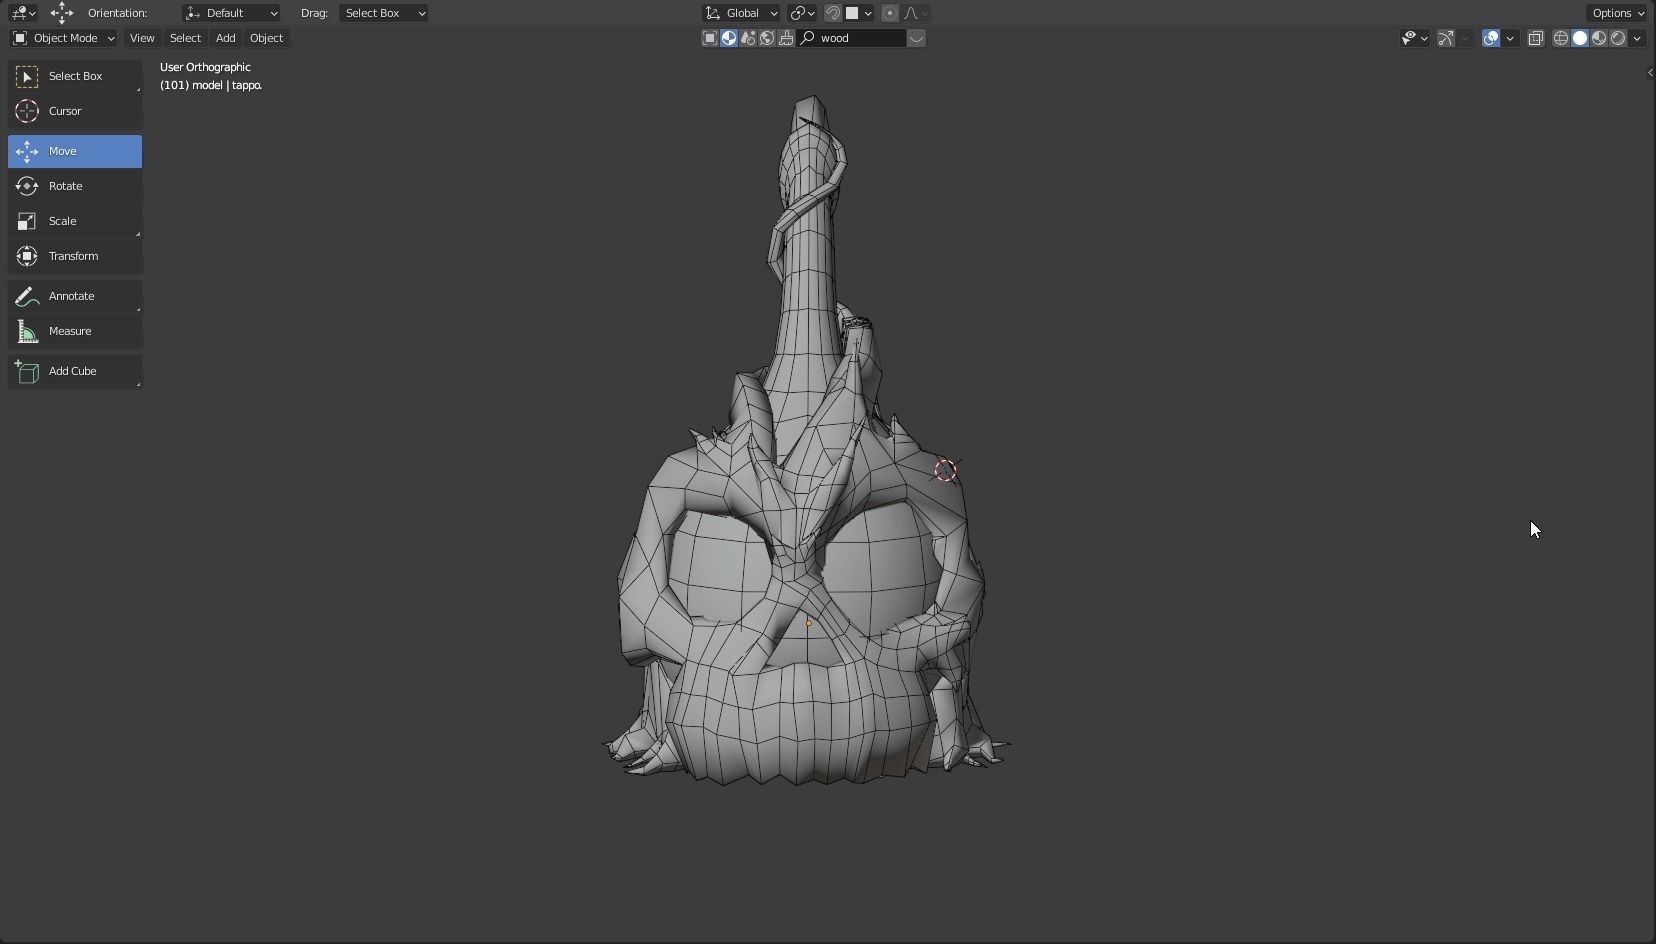Click the model asset type icon
This screenshot has width=1656, height=944.
[x=710, y=38]
